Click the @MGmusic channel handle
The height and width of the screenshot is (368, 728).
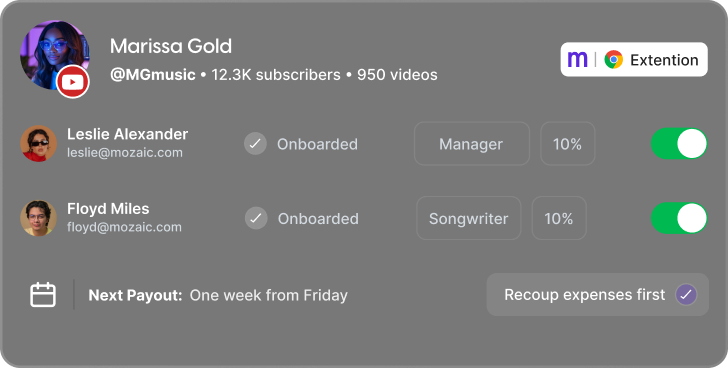click(x=153, y=75)
